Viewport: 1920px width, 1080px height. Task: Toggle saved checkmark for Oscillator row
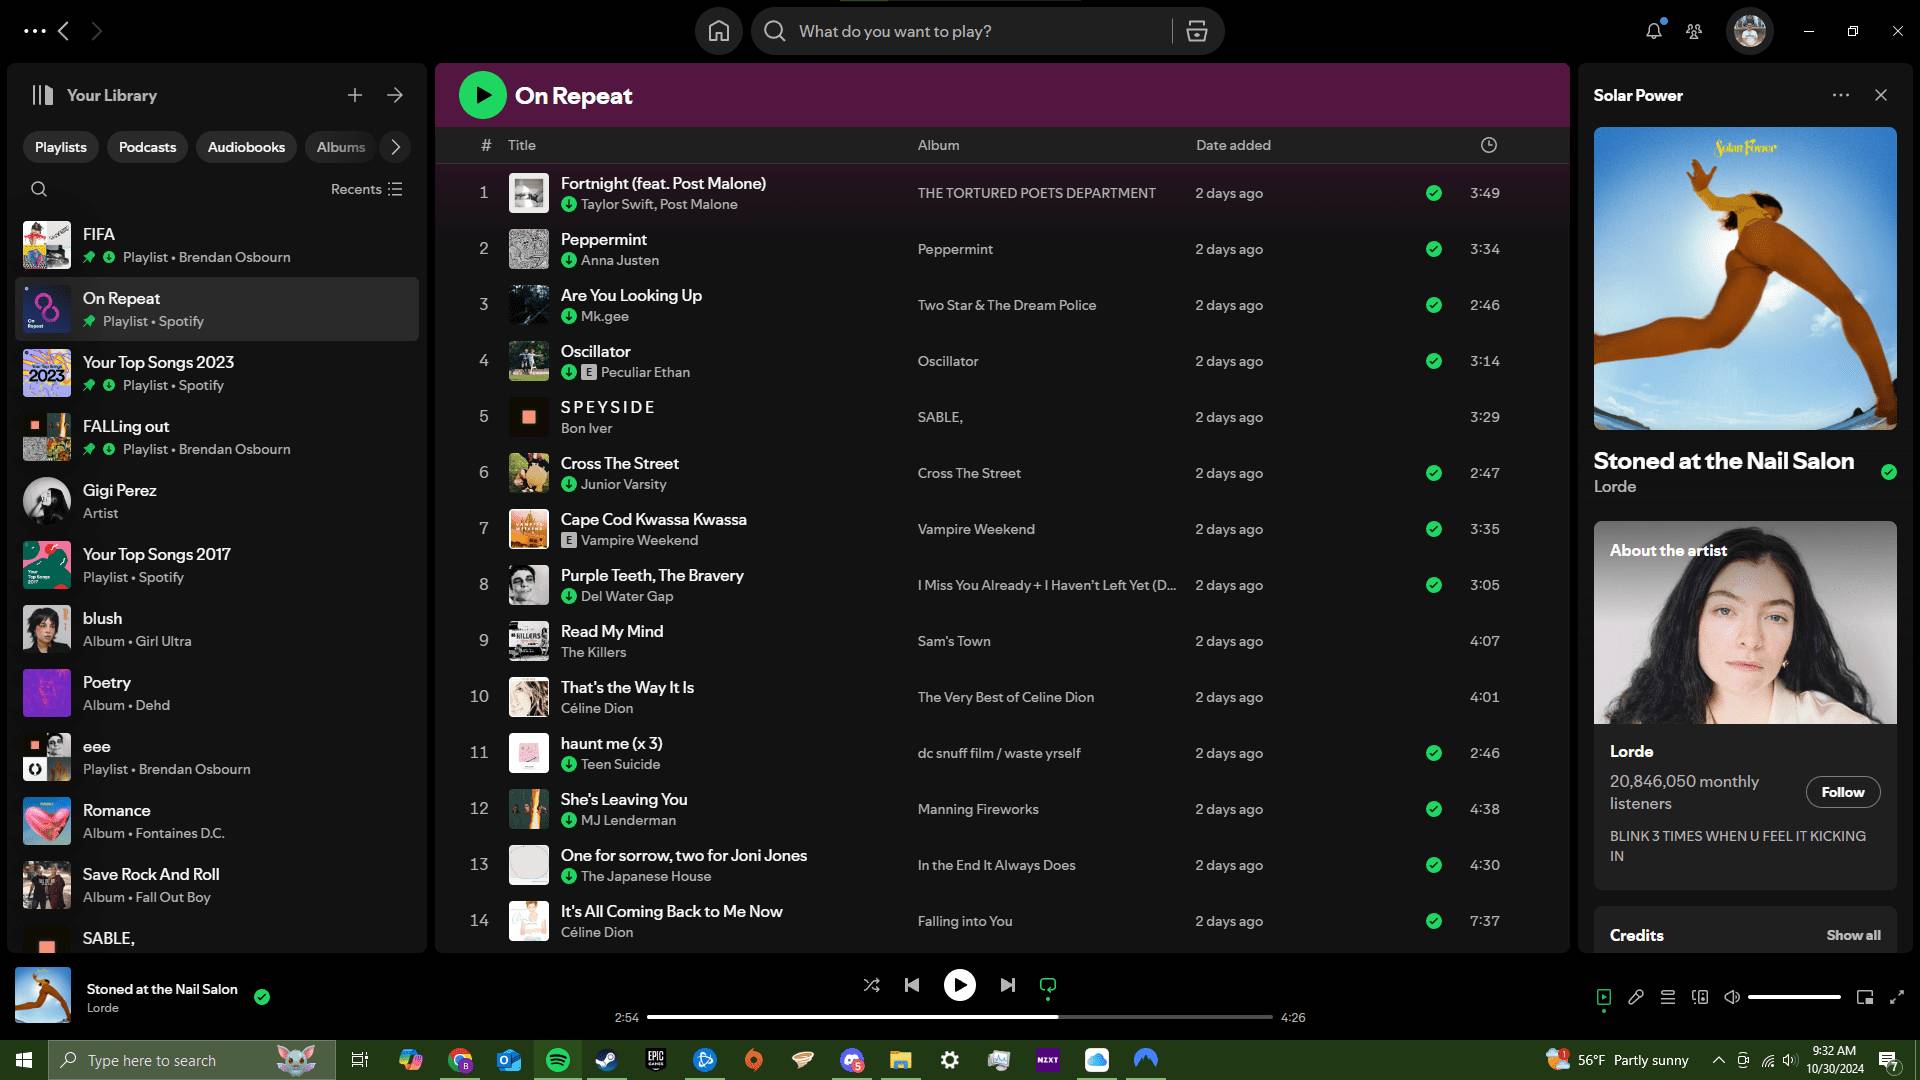(x=1434, y=361)
